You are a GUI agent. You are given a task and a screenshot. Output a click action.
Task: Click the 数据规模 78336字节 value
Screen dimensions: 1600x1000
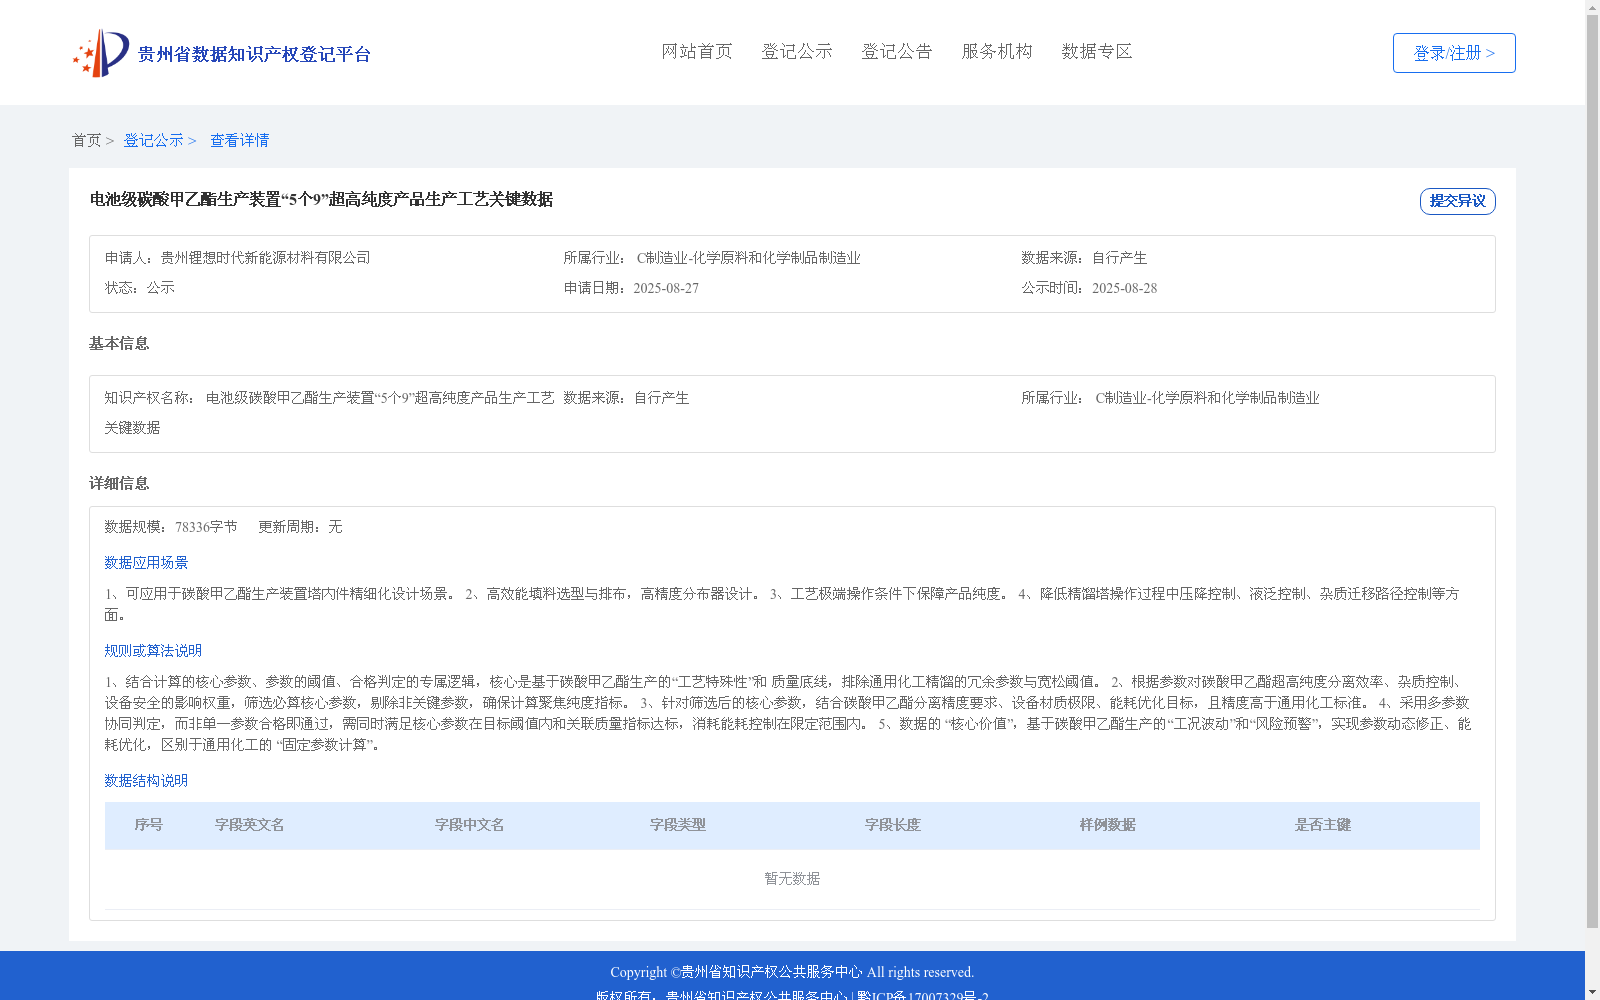click(206, 527)
